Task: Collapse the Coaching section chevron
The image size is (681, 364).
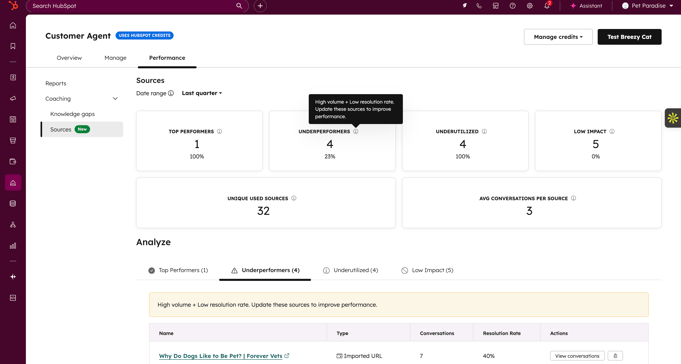Action: (x=115, y=99)
